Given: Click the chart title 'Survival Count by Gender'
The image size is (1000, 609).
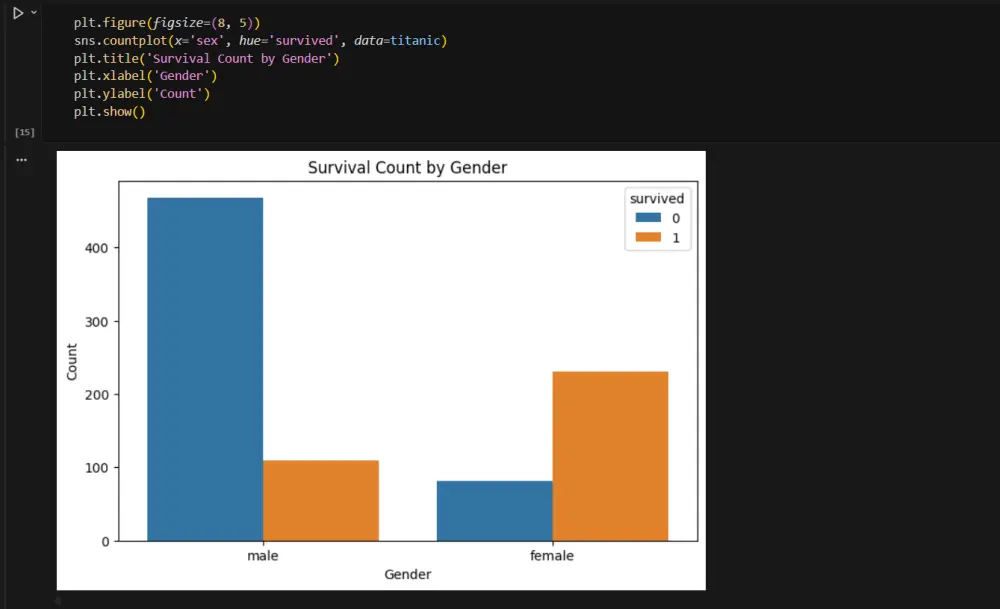Looking at the screenshot, I should (407, 167).
